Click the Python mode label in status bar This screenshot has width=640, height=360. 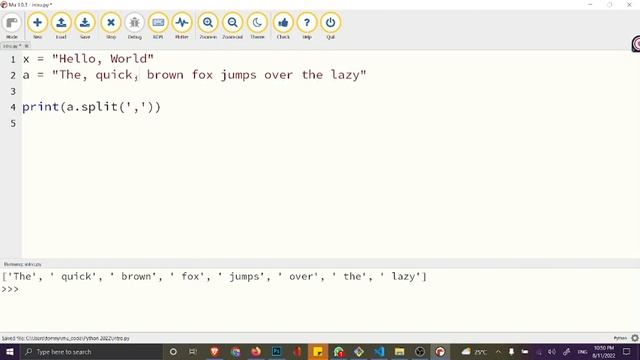pyautogui.click(x=620, y=338)
